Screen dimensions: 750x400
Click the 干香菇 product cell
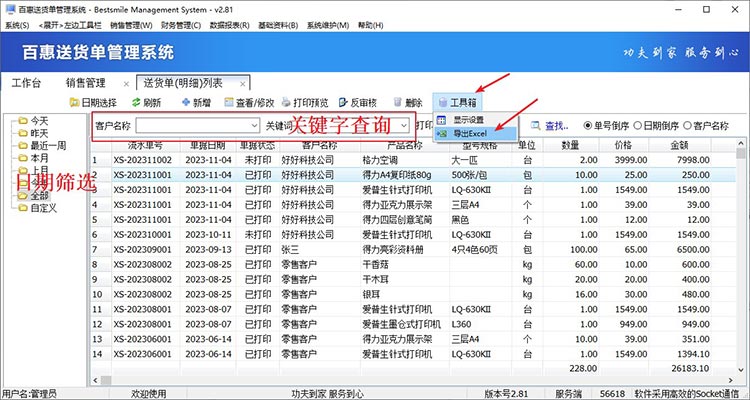click(x=375, y=265)
